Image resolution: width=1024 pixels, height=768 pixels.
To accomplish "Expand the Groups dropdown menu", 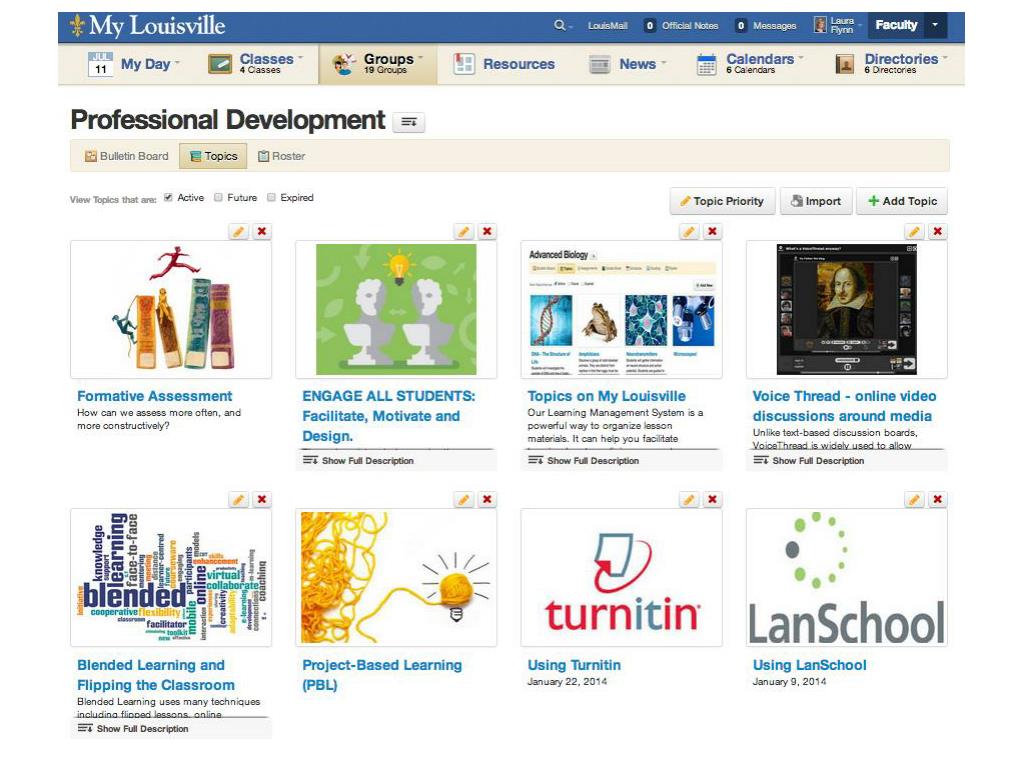I will [421, 58].
